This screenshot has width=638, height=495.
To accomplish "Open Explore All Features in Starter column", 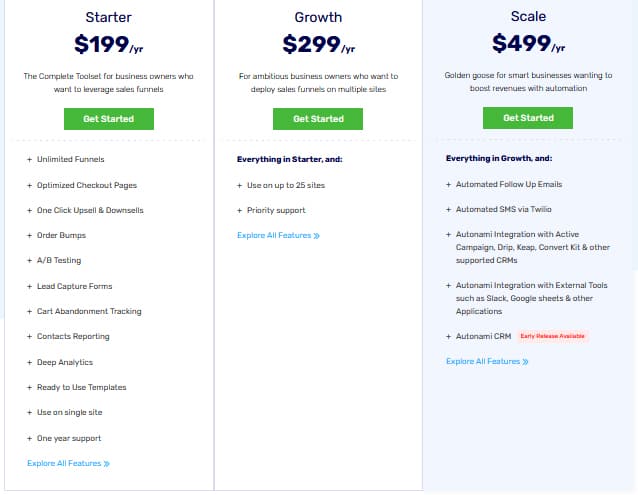I will click(68, 463).
